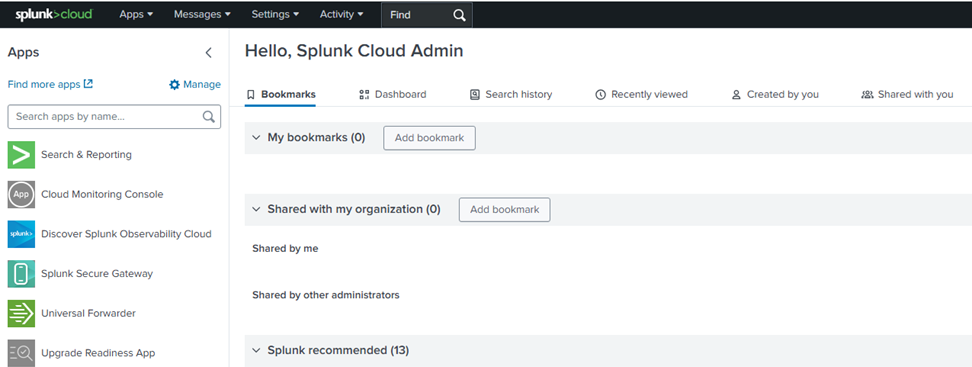The height and width of the screenshot is (367, 972).
Task: Click the splunk>cloud logo
Action: click(53, 14)
